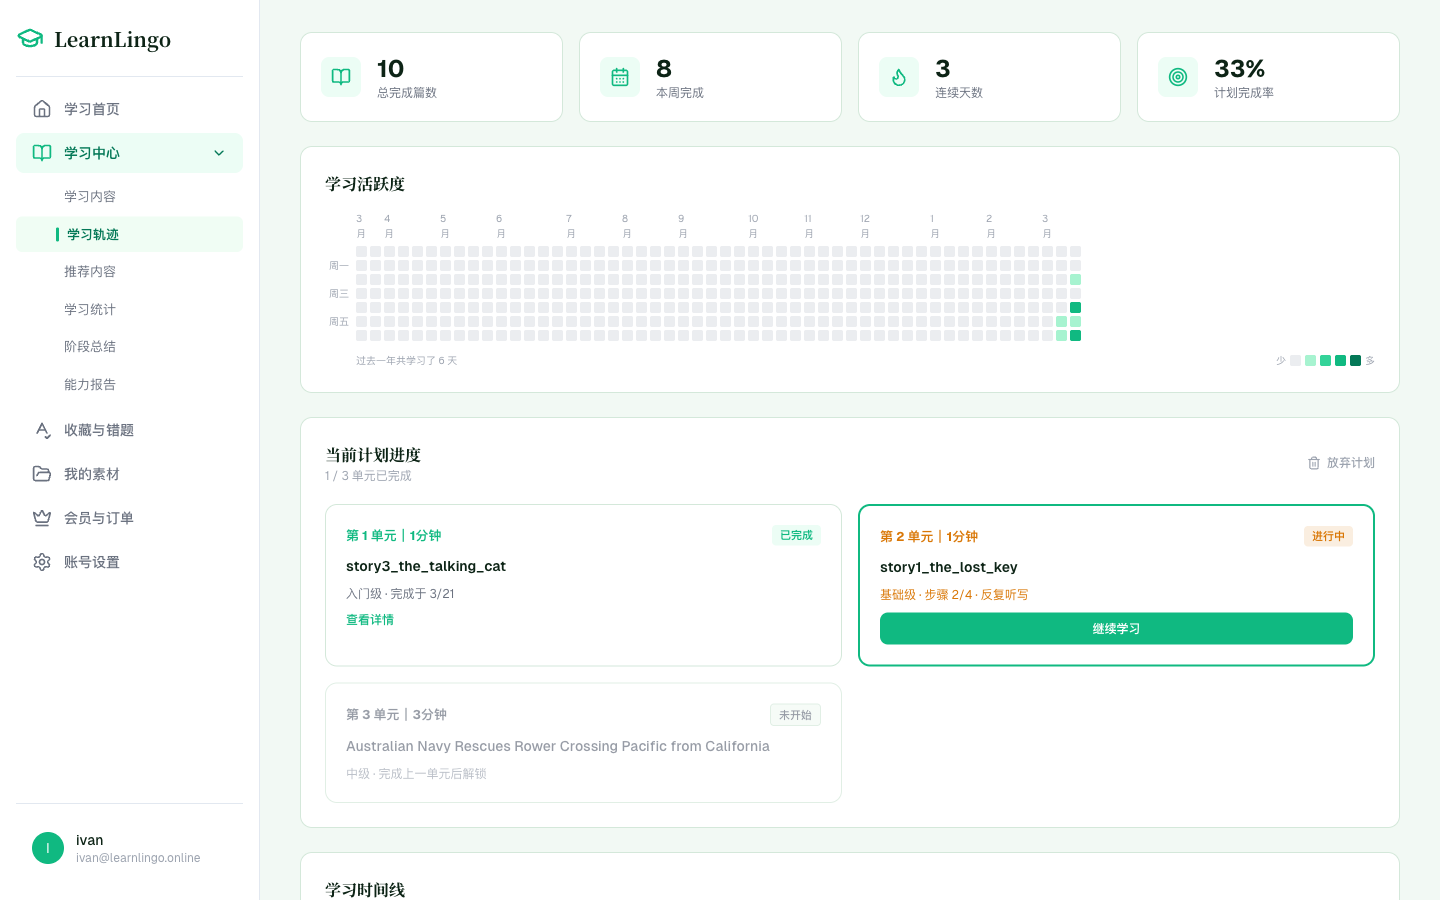Viewport: 1440px width, 900px height.
Task: Open the 能力报告 page
Action: click(x=90, y=384)
